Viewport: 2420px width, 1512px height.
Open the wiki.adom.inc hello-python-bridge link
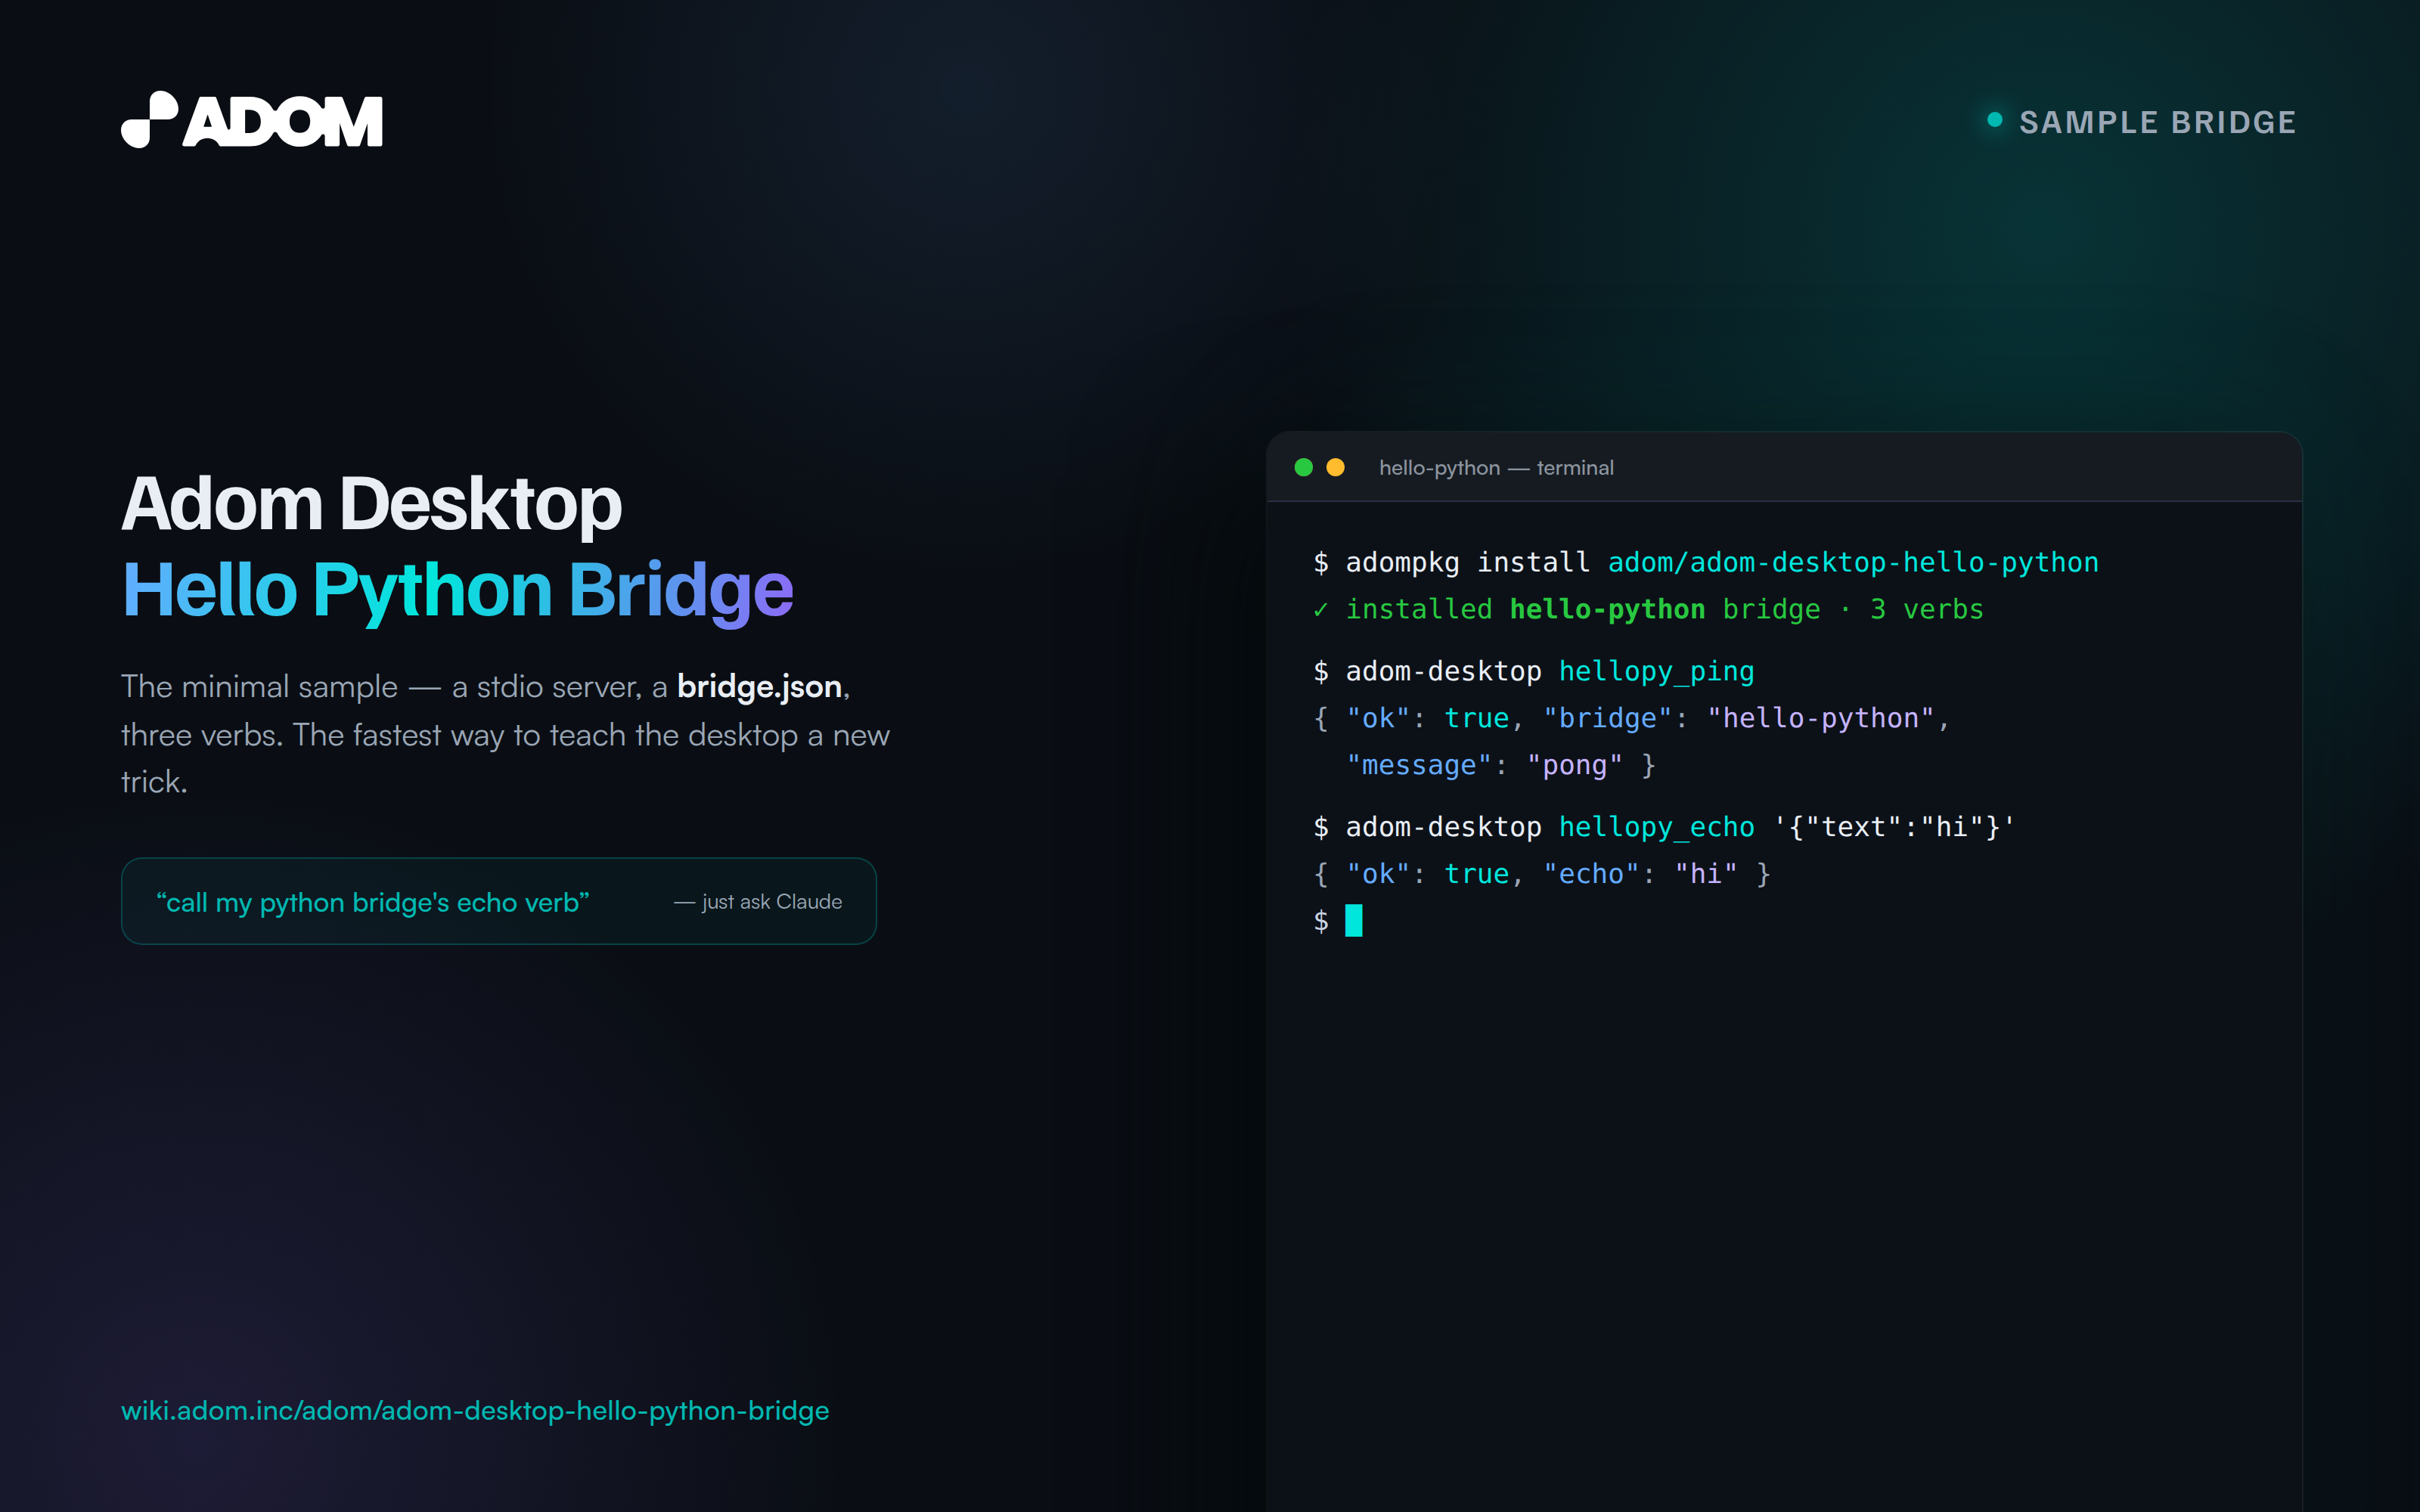click(x=475, y=1410)
